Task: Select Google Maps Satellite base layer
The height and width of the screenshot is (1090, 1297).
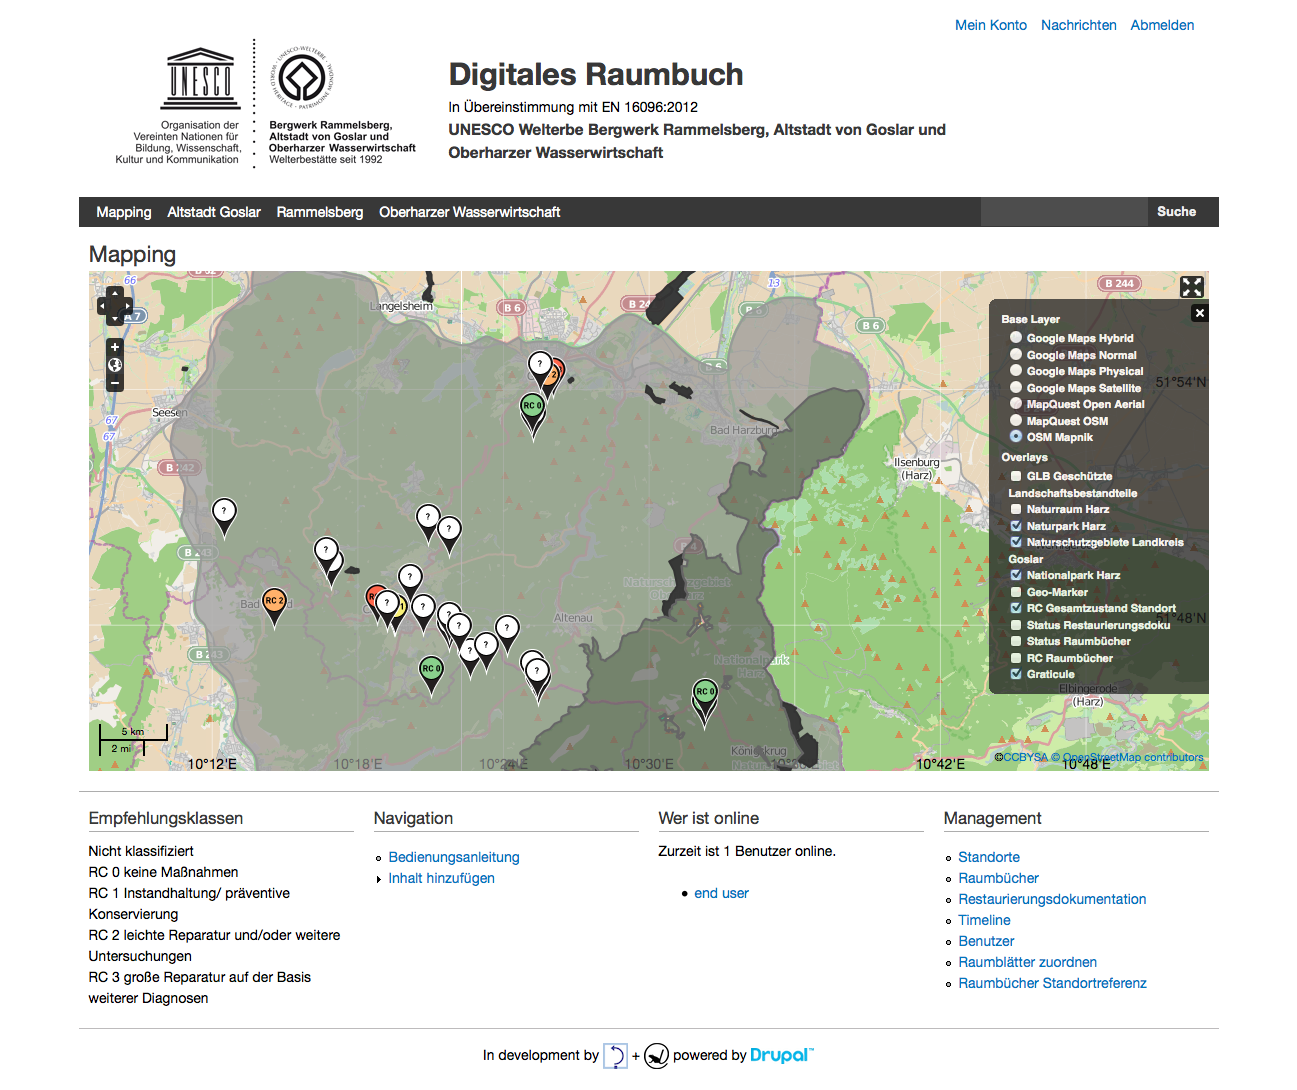Action: [1016, 388]
